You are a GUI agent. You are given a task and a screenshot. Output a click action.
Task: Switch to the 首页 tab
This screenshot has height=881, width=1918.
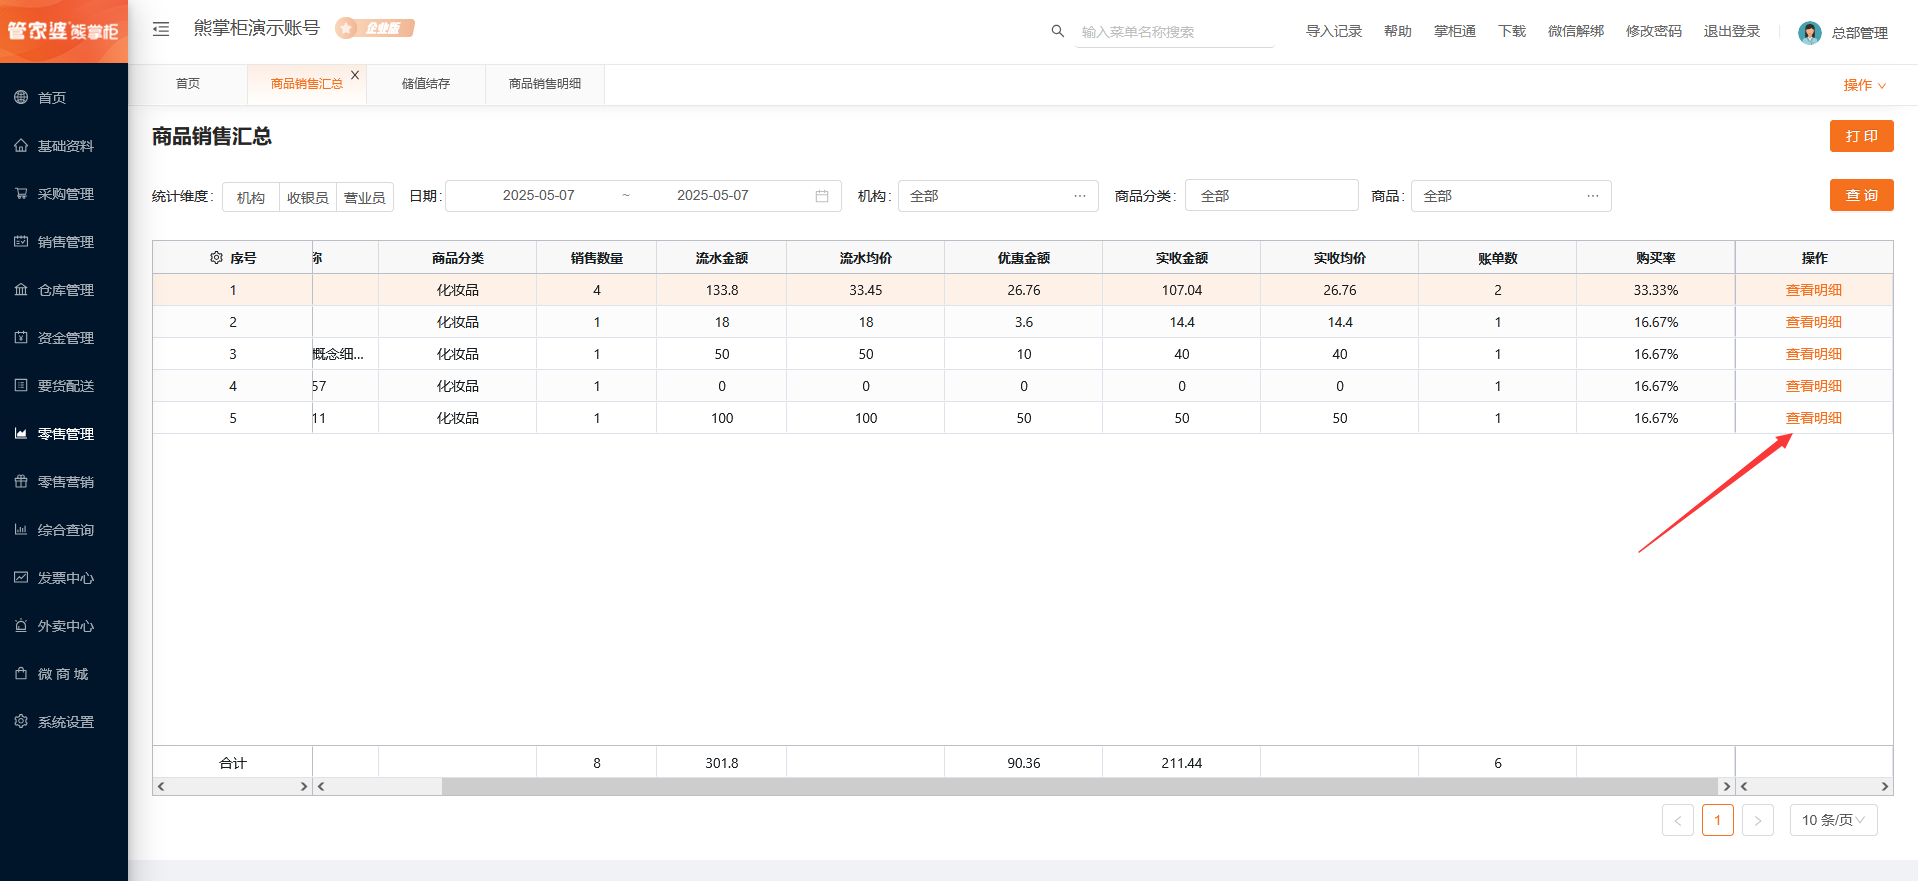(x=188, y=84)
